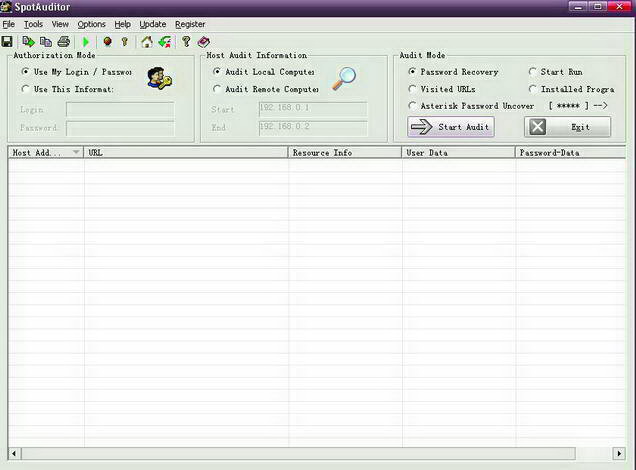Click horizontal scrollbar right arrow
The width and height of the screenshot is (636, 470).
[x=619, y=453]
